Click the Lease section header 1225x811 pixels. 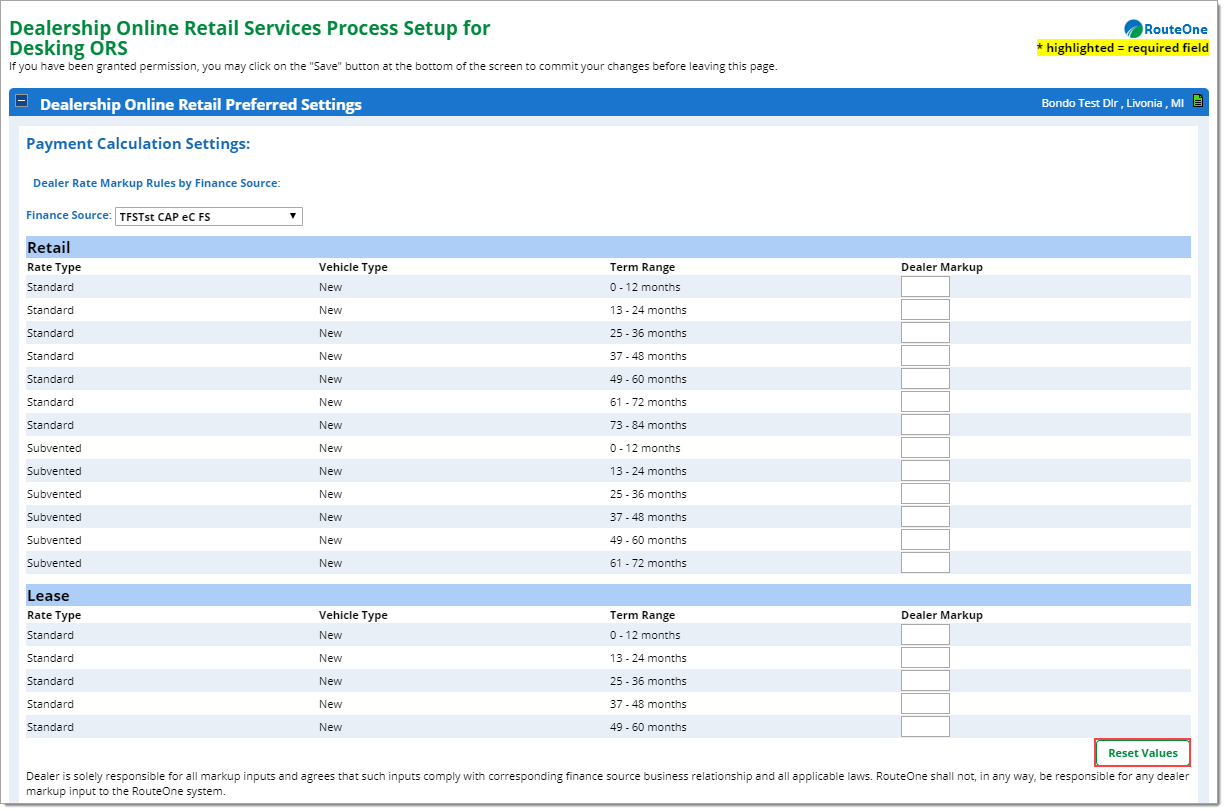(608, 595)
